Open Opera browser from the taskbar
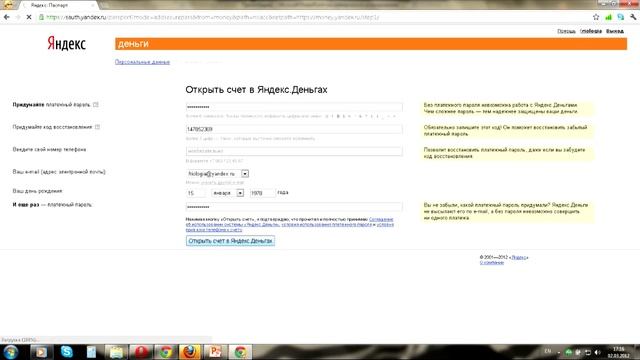 141,352
